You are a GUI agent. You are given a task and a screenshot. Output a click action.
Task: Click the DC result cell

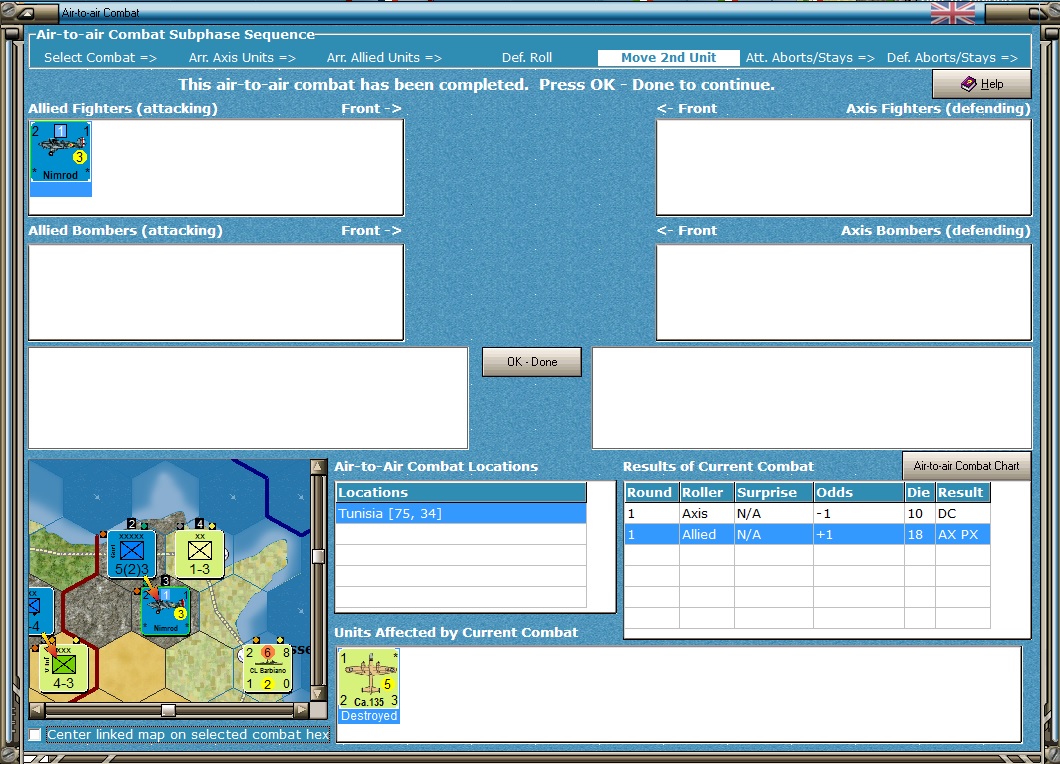(963, 513)
